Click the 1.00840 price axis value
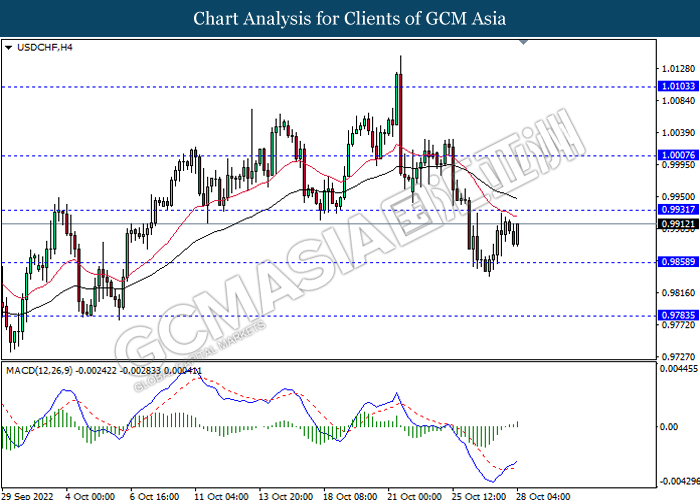The height and width of the screenshot is (500, 700). click(678, 101)
